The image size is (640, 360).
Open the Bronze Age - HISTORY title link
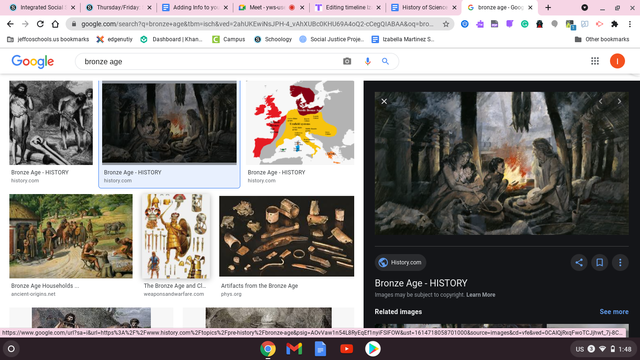tap(421, 283)
